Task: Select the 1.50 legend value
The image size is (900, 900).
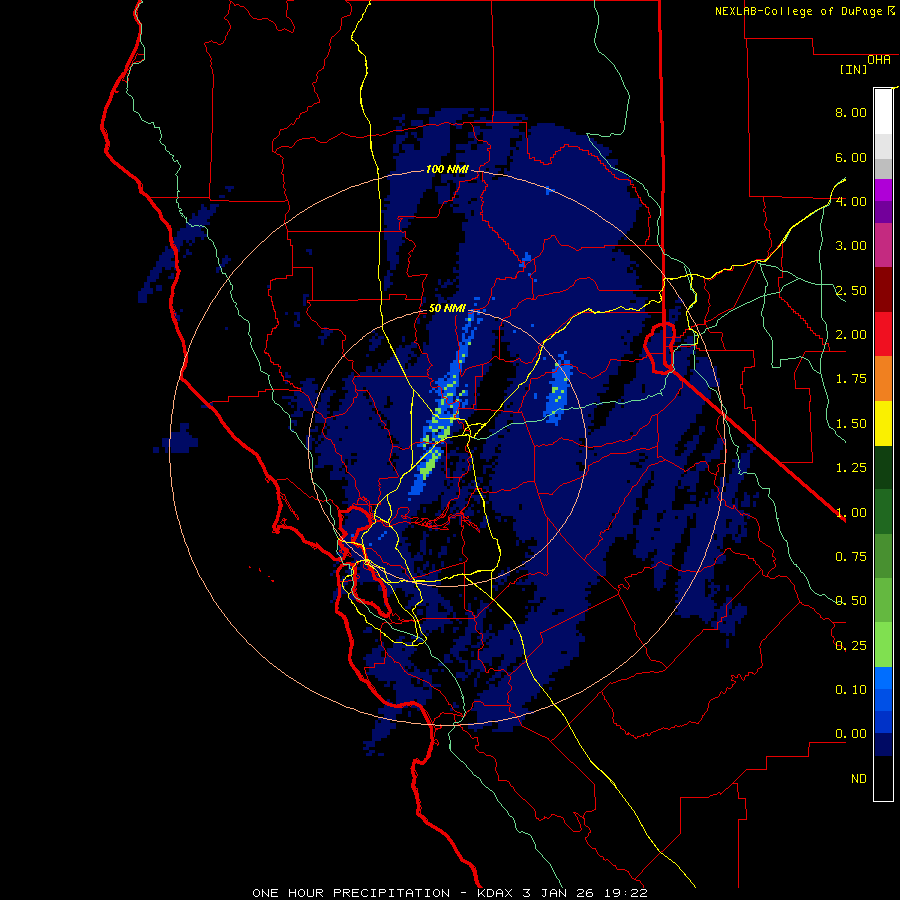Action: click(x=851, y=424)
